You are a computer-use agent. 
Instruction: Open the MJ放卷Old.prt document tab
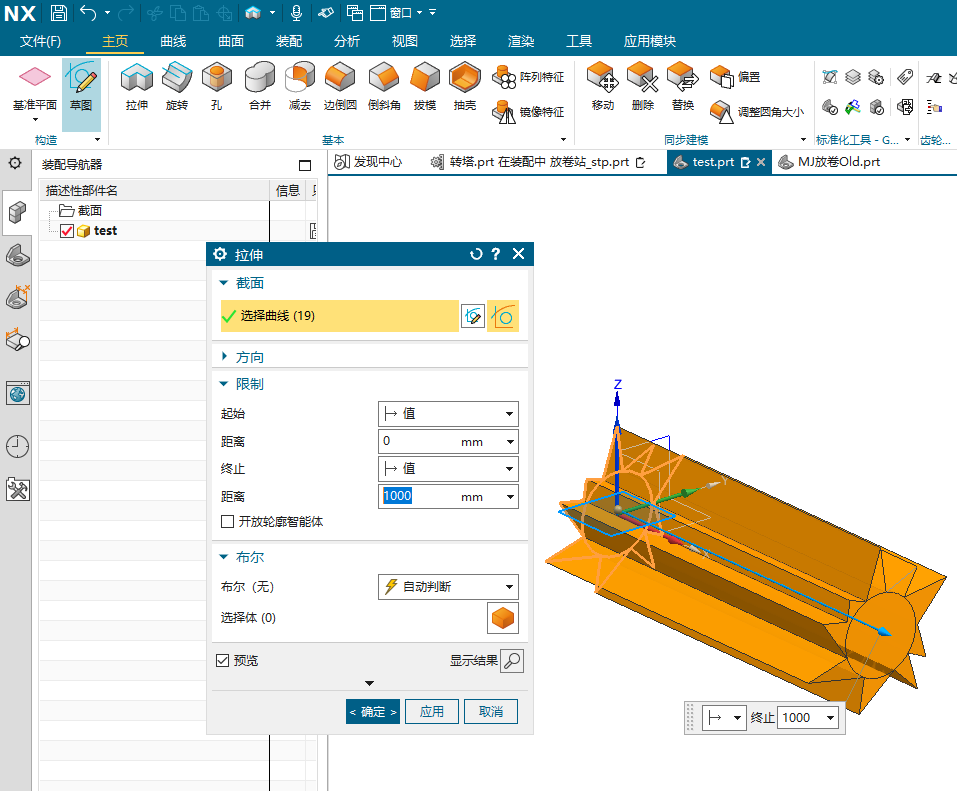[x=829, y=162]
